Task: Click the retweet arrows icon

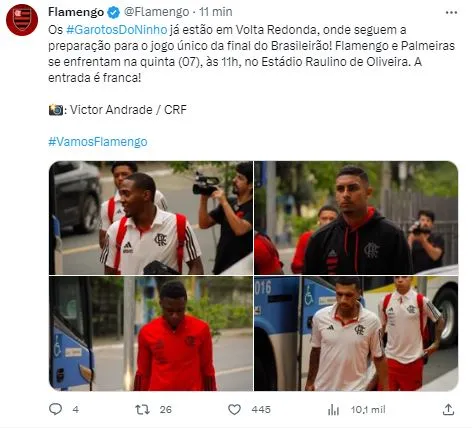Action: click(142, 409)
